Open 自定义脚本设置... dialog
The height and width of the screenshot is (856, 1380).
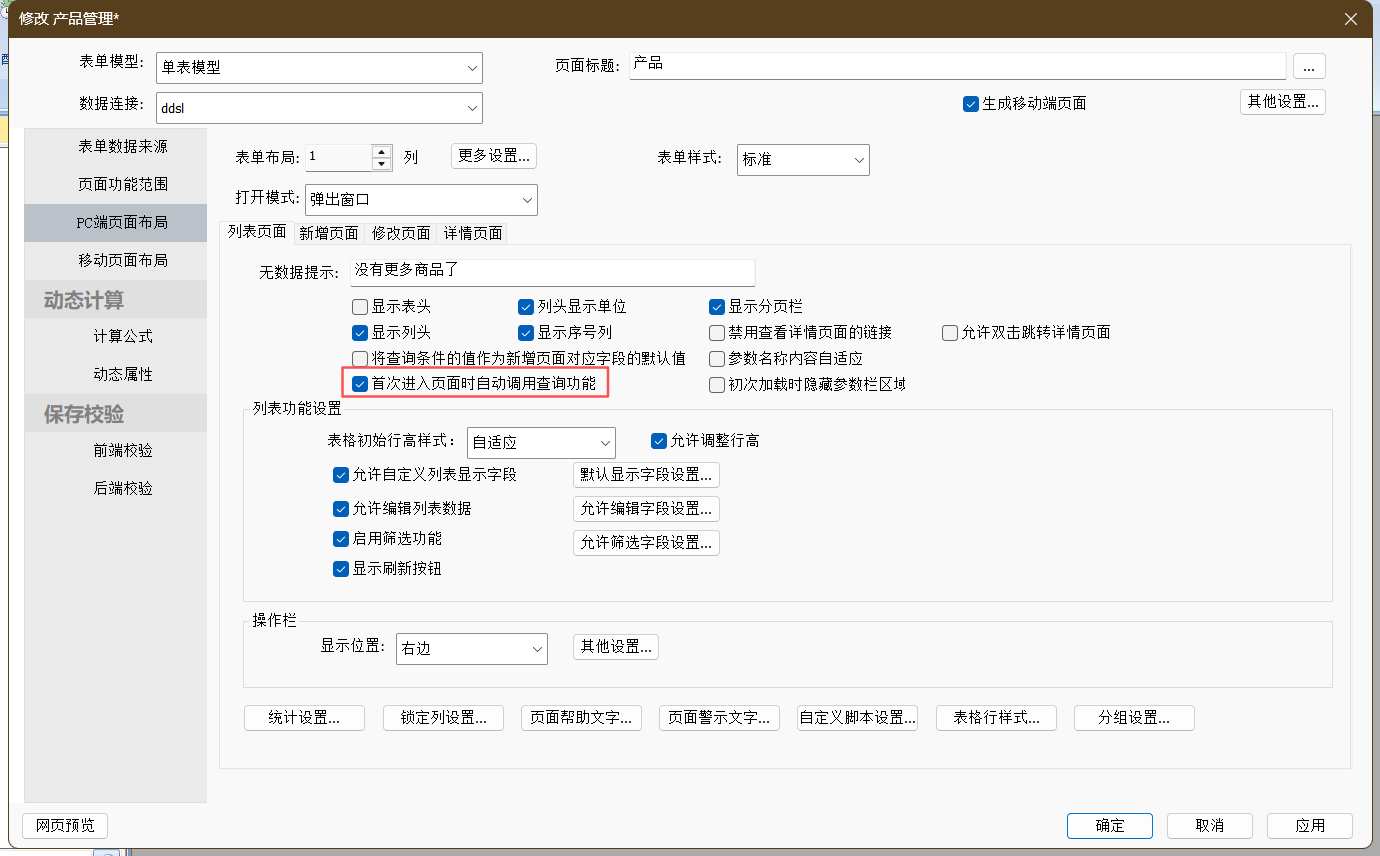857,718
